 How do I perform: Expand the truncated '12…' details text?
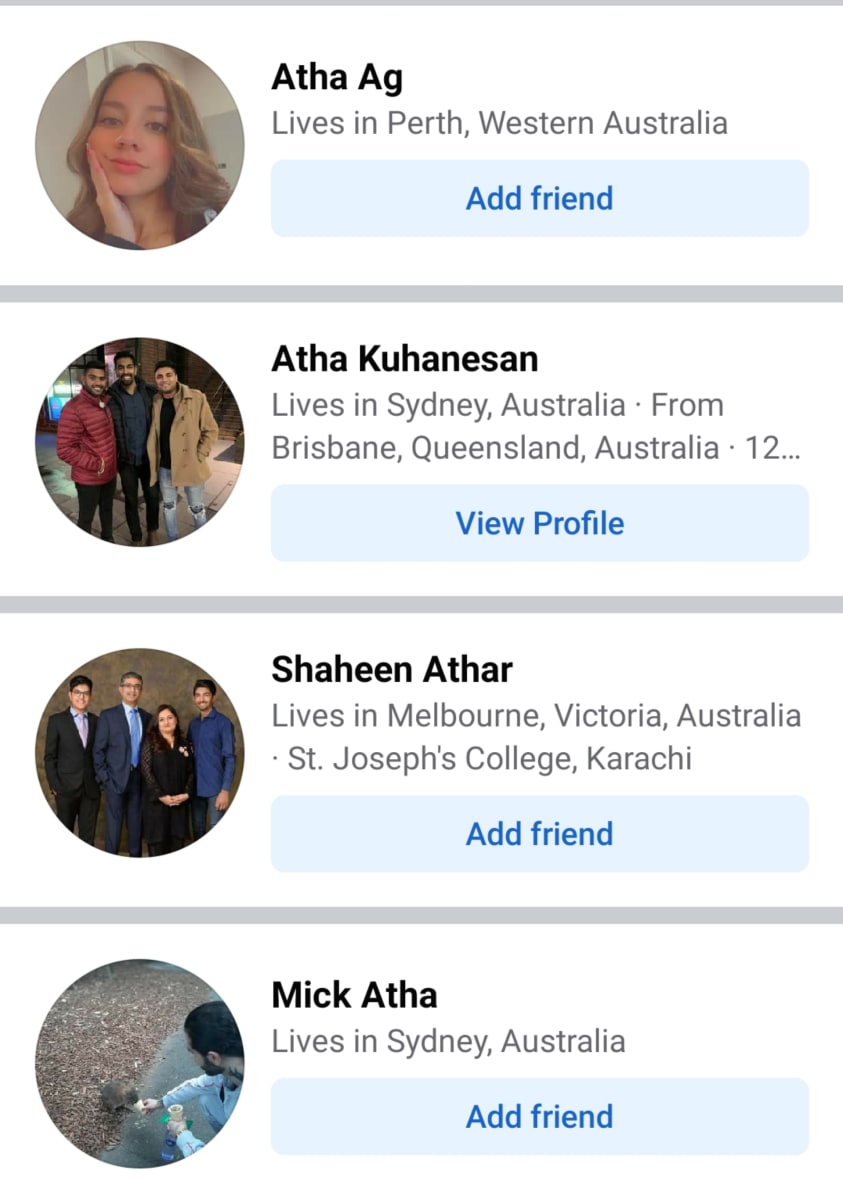(773, 448)
